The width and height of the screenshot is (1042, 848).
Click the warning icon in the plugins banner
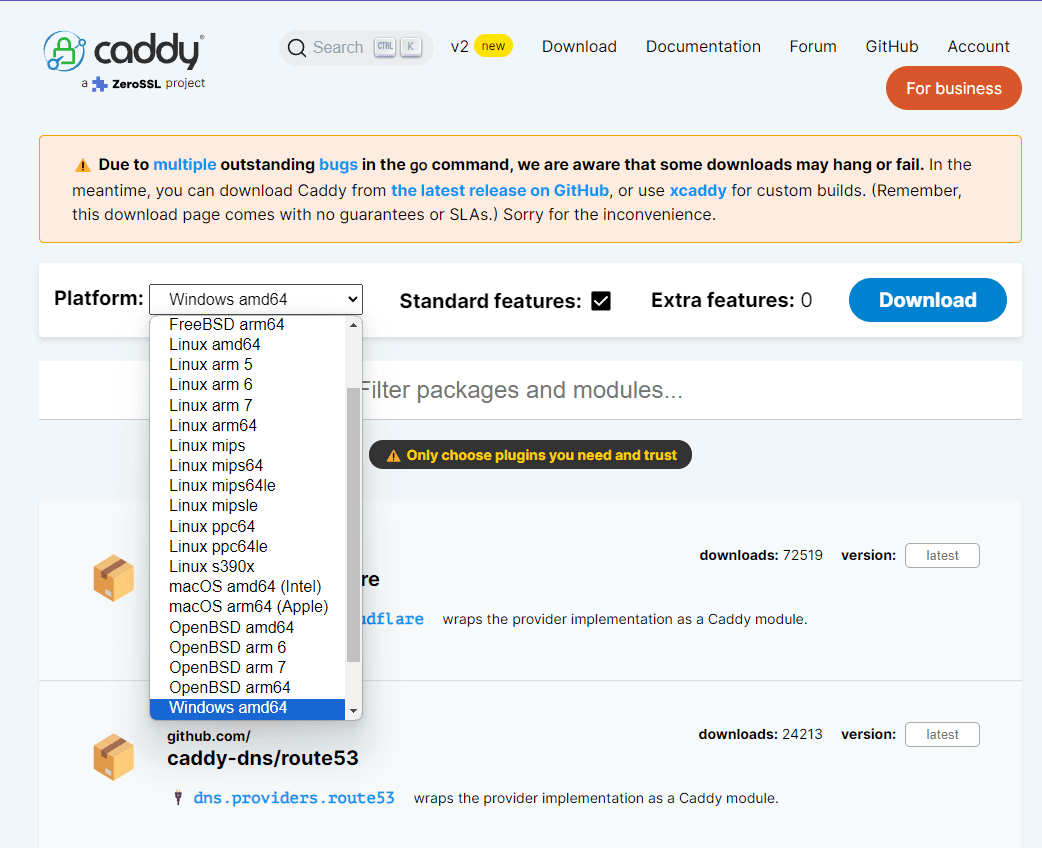pos(394,454)
